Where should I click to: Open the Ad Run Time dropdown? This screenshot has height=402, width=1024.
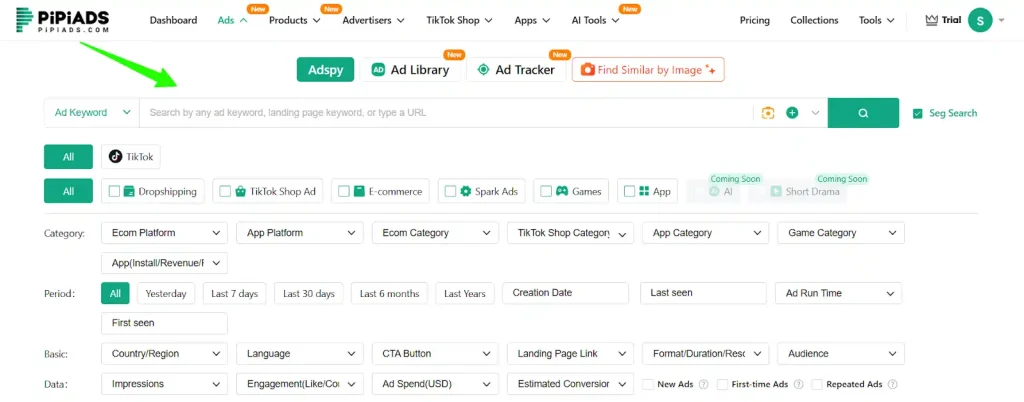coord(839,293)
